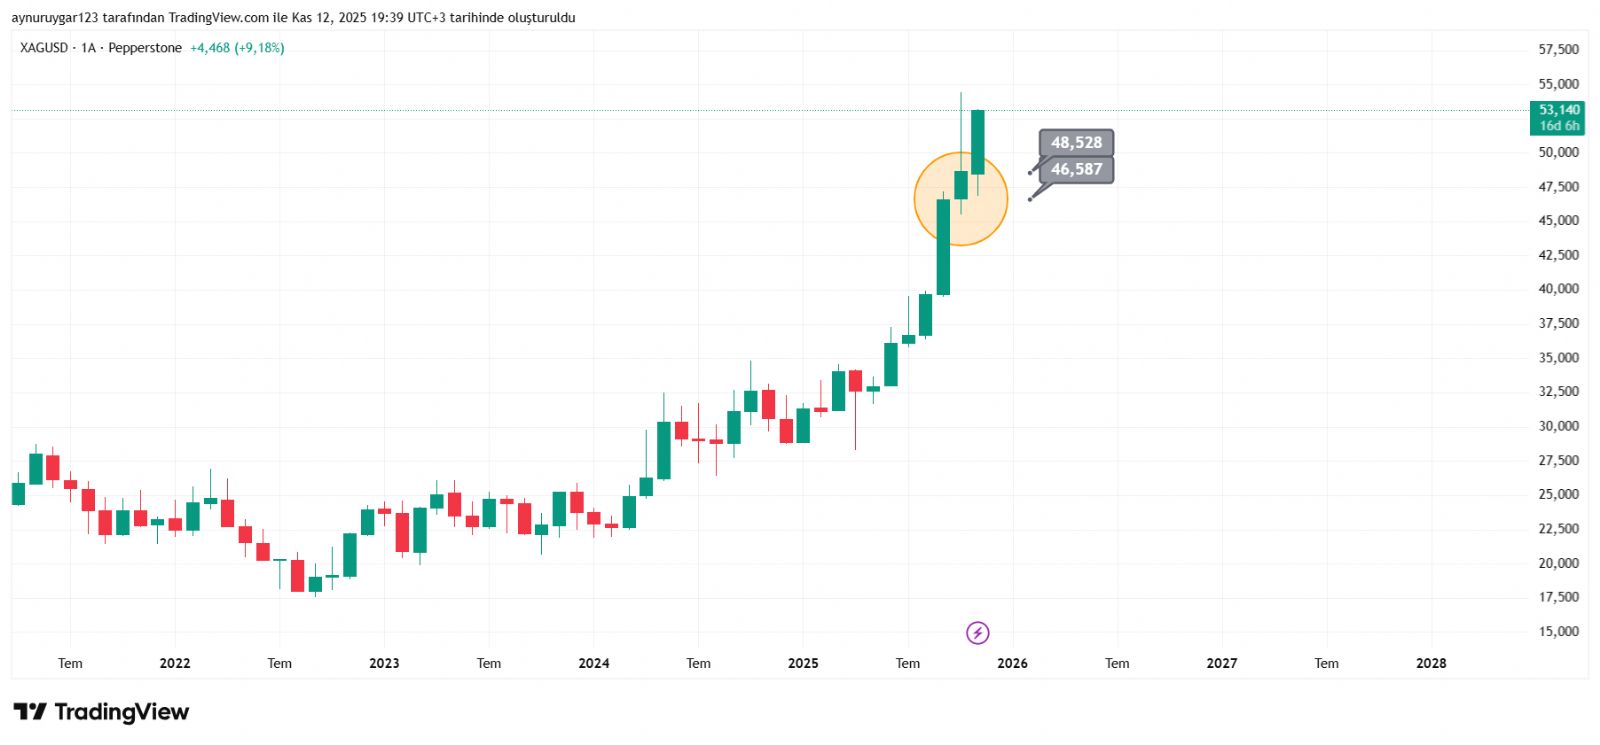Select the 48,528 price callout label
This screenshot has width=1600, height=745.
(x=1076, y=143)
